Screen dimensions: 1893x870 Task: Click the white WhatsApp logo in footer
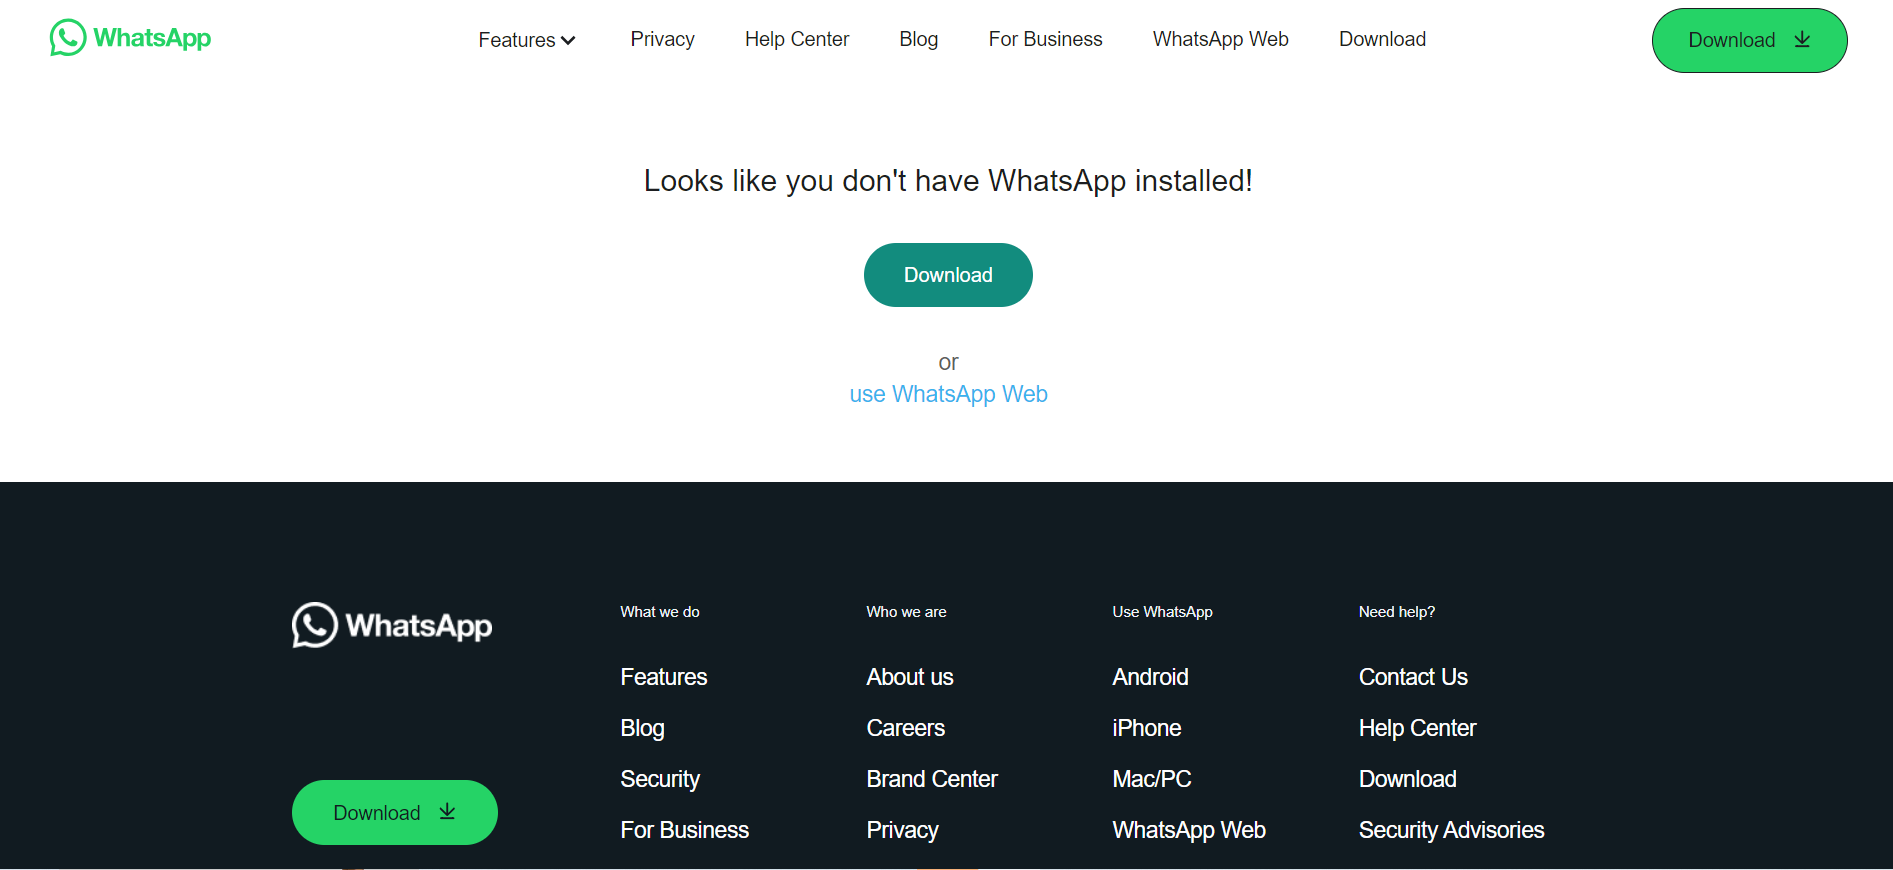click(392, 625)
